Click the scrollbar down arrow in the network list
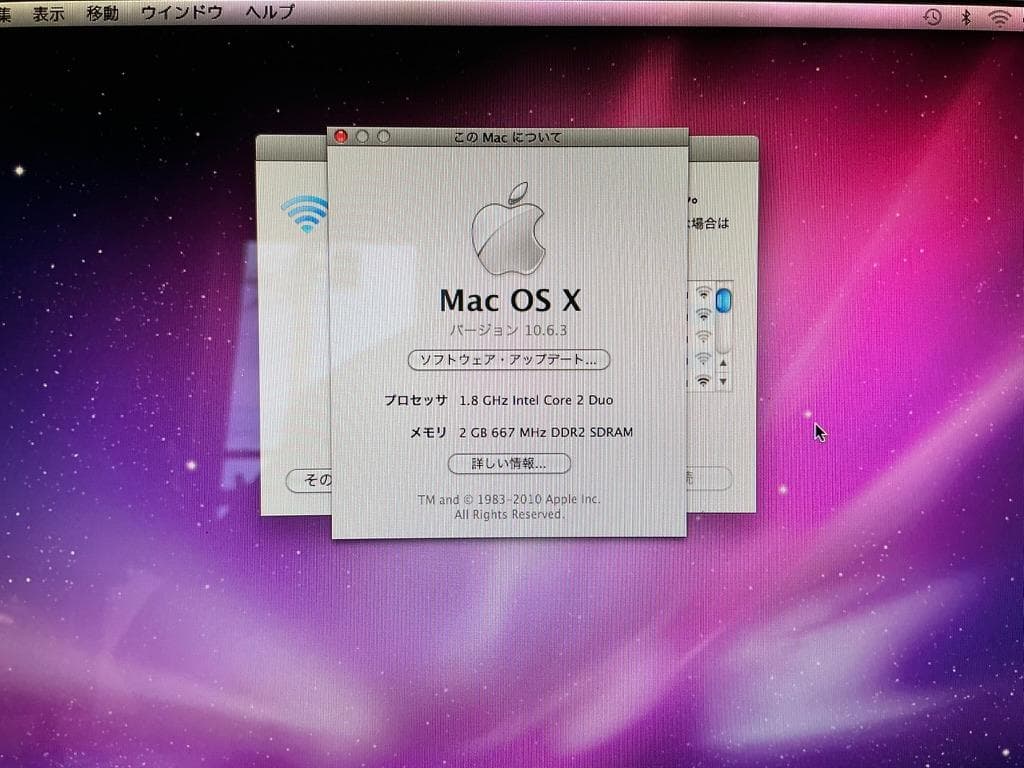 click(x=723, y=381)
